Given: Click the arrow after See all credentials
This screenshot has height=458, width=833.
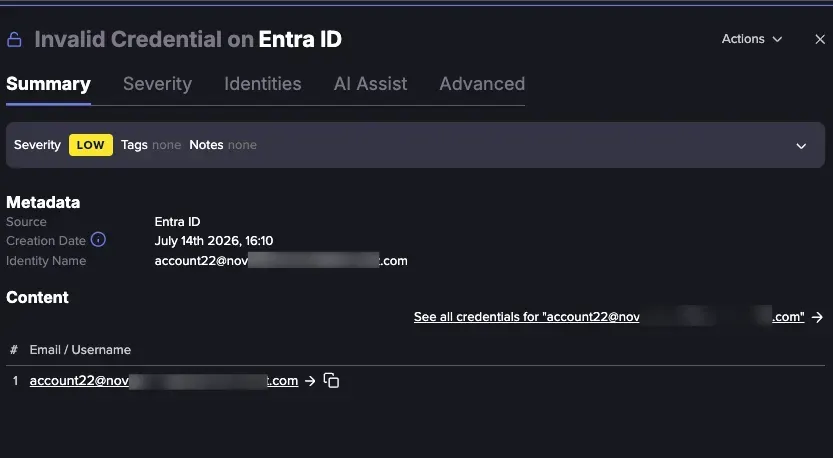Looking at the screenshot, I should pyautogui.click(x=818, y=317).
